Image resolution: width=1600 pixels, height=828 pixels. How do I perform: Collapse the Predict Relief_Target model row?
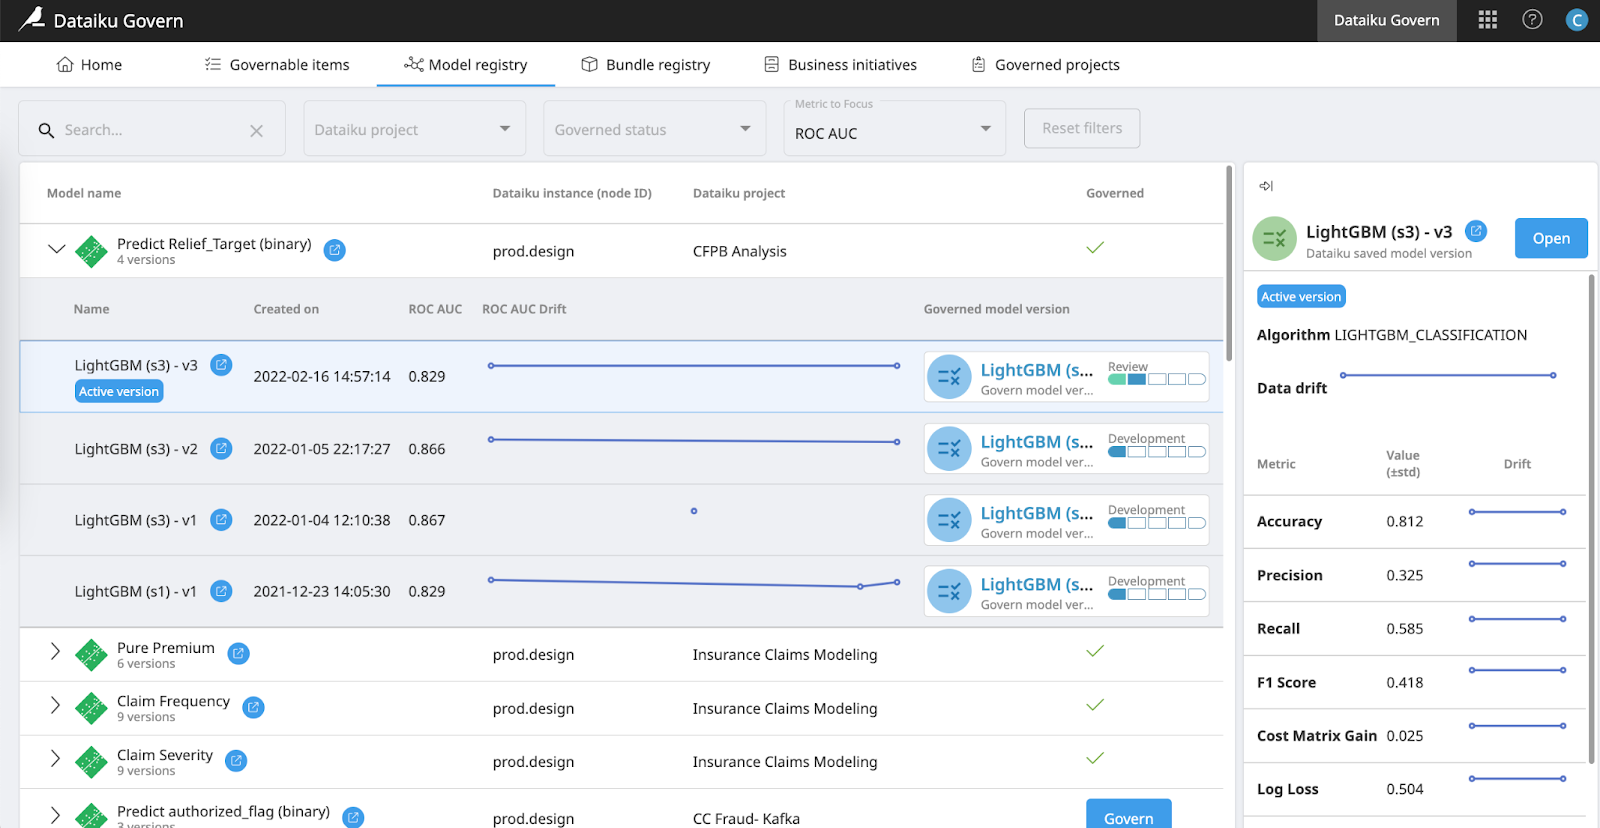[57, 249]
